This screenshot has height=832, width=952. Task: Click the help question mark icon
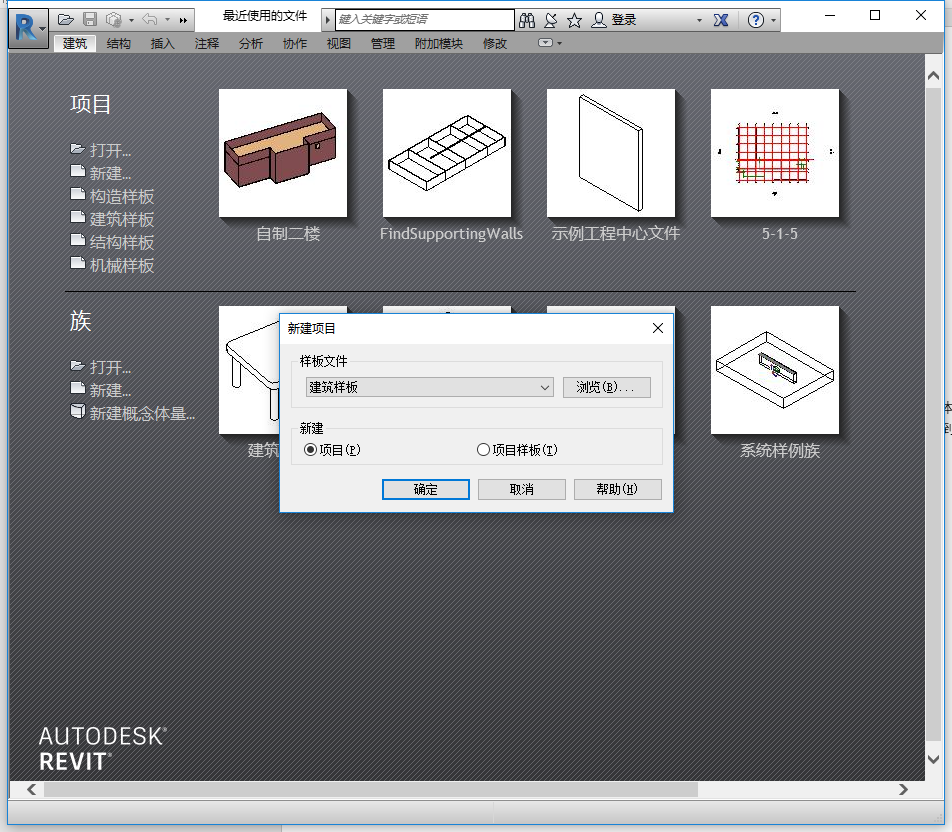[x=756, y=20]
